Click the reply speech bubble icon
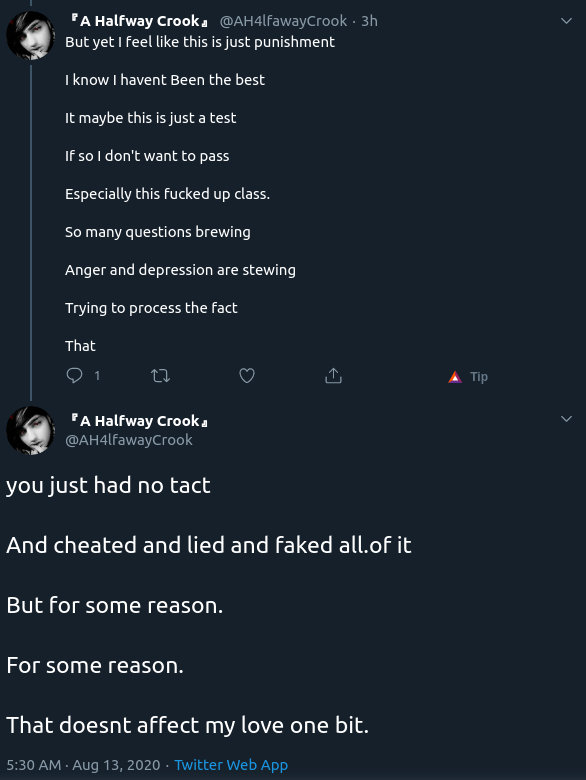The image size is (586, 780). coord(74,375)
